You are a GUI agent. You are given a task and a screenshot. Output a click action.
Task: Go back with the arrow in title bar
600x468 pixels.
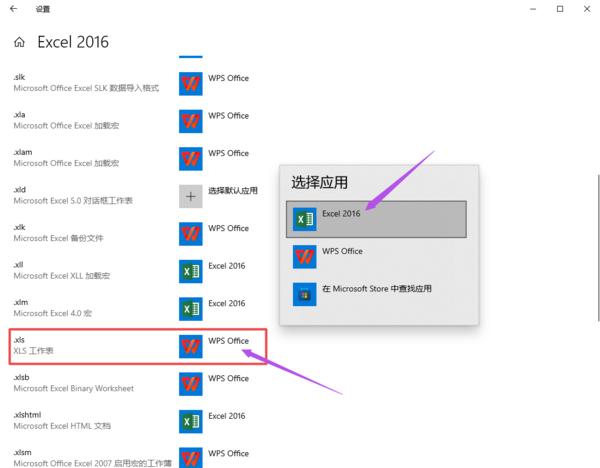(x=13, y=8)
